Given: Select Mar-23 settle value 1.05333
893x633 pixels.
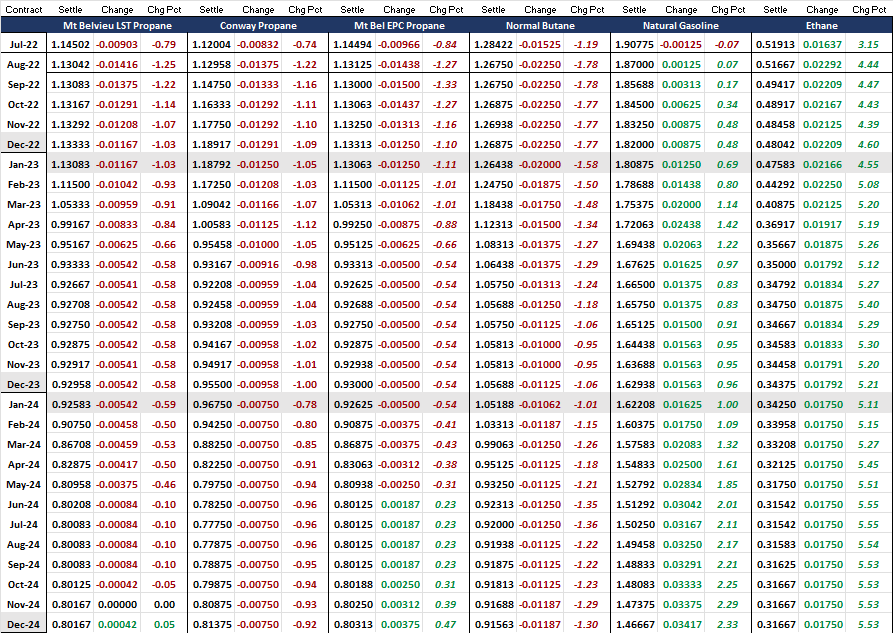Looking at the screenshot, I should click(x=71, y=205).
